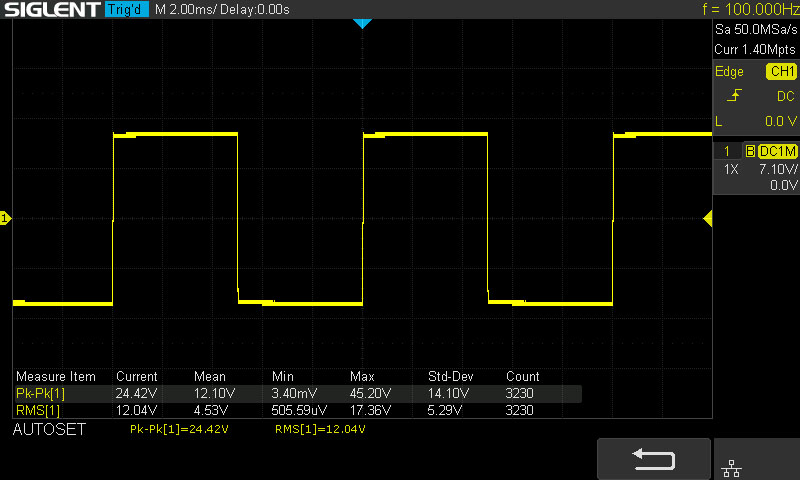The image size is (800, 480).
Task: Click the RMS max value '17.36V'
Action: point(370,411)
